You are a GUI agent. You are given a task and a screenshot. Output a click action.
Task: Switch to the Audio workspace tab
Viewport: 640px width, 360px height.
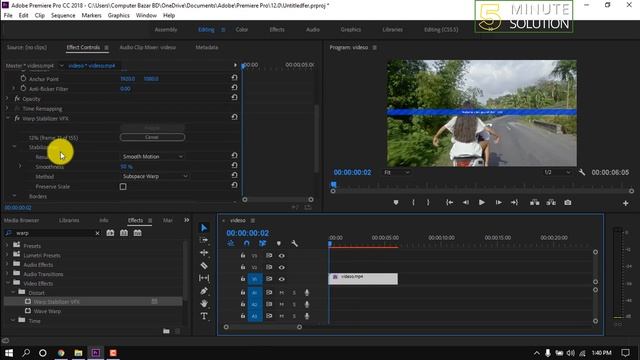[x=313, y=29]
